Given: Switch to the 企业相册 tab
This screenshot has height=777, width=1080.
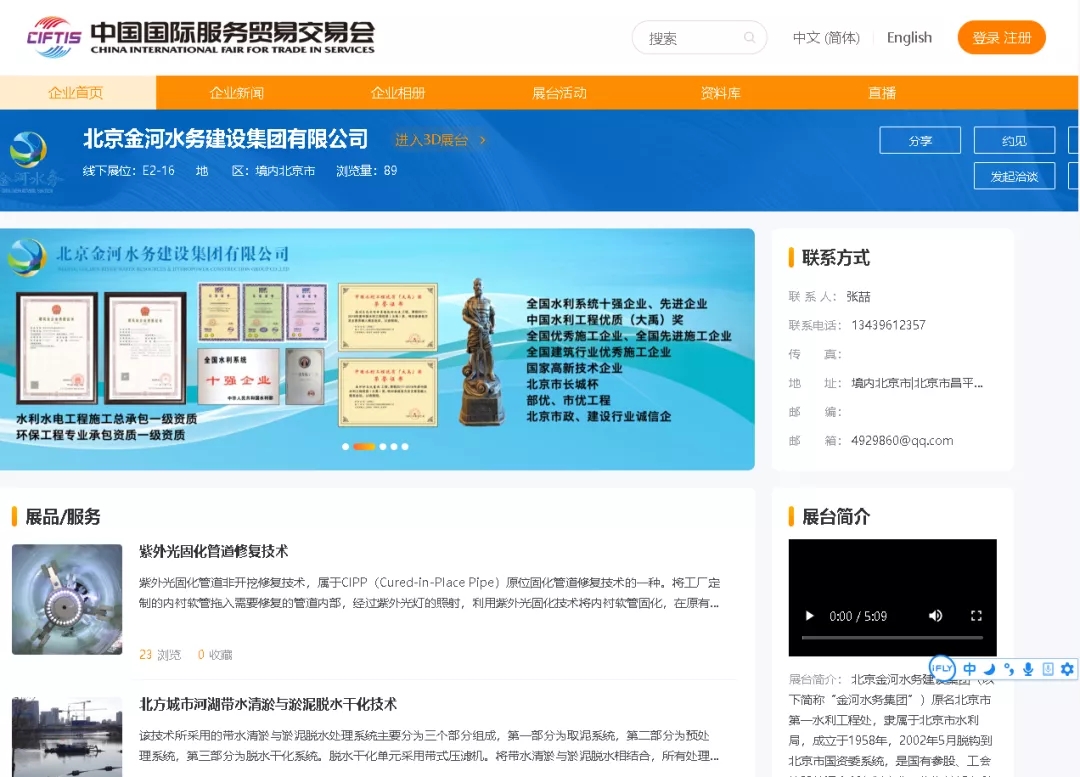Looking at the screenshot, I should pos(398,93).
